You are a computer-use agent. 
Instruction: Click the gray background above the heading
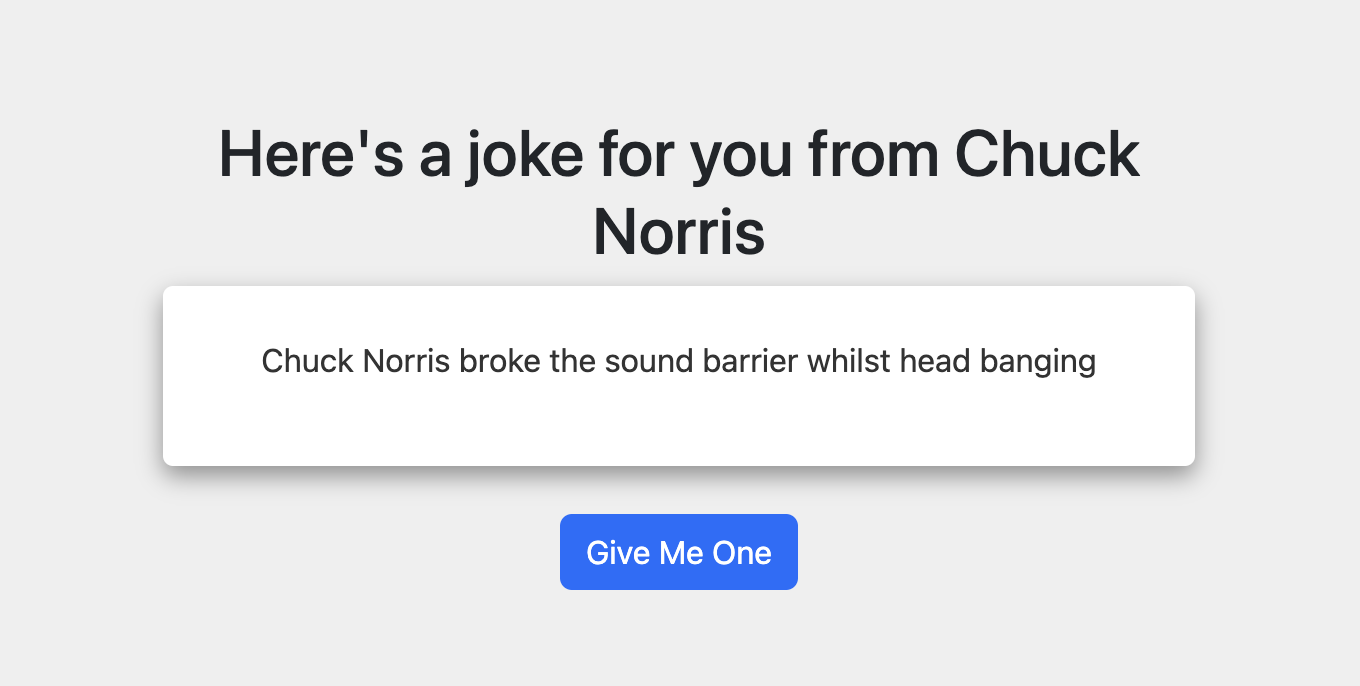pos(678,55)
